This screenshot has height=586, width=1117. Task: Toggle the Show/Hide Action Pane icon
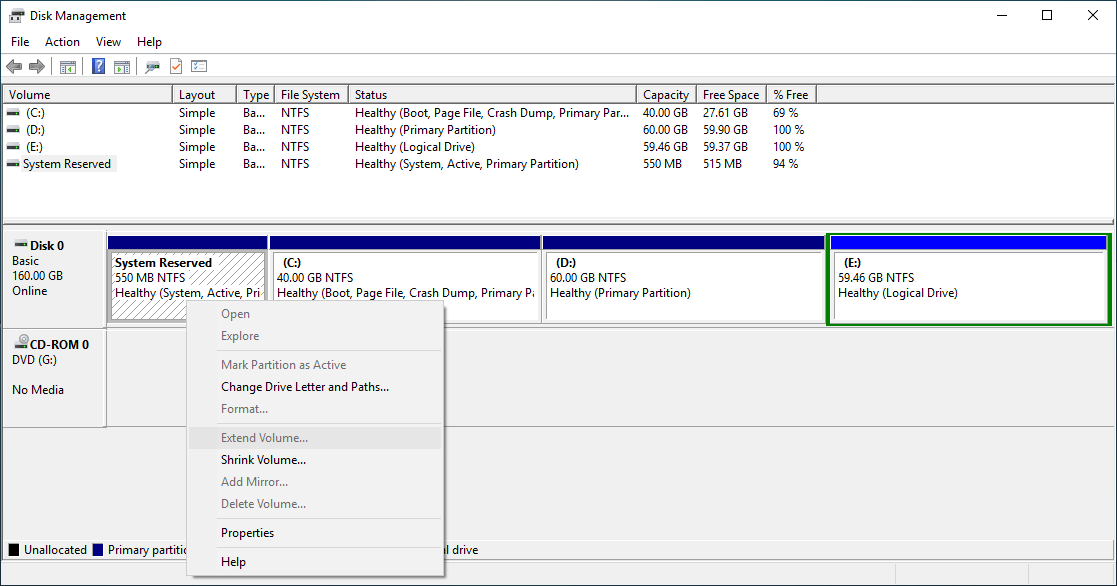pyautogui.click(x=122, y=67)
